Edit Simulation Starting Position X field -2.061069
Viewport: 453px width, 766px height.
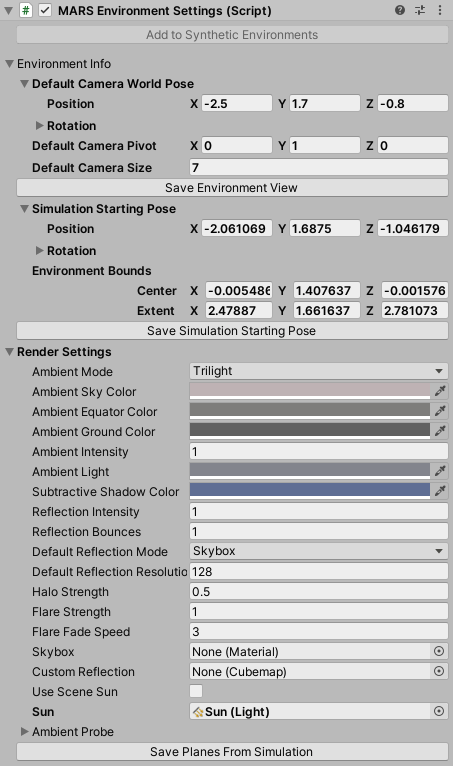coord(237,229)
